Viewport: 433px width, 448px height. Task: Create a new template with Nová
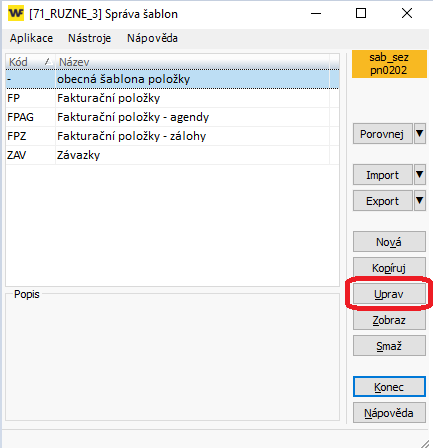click(x=389, y=242)
